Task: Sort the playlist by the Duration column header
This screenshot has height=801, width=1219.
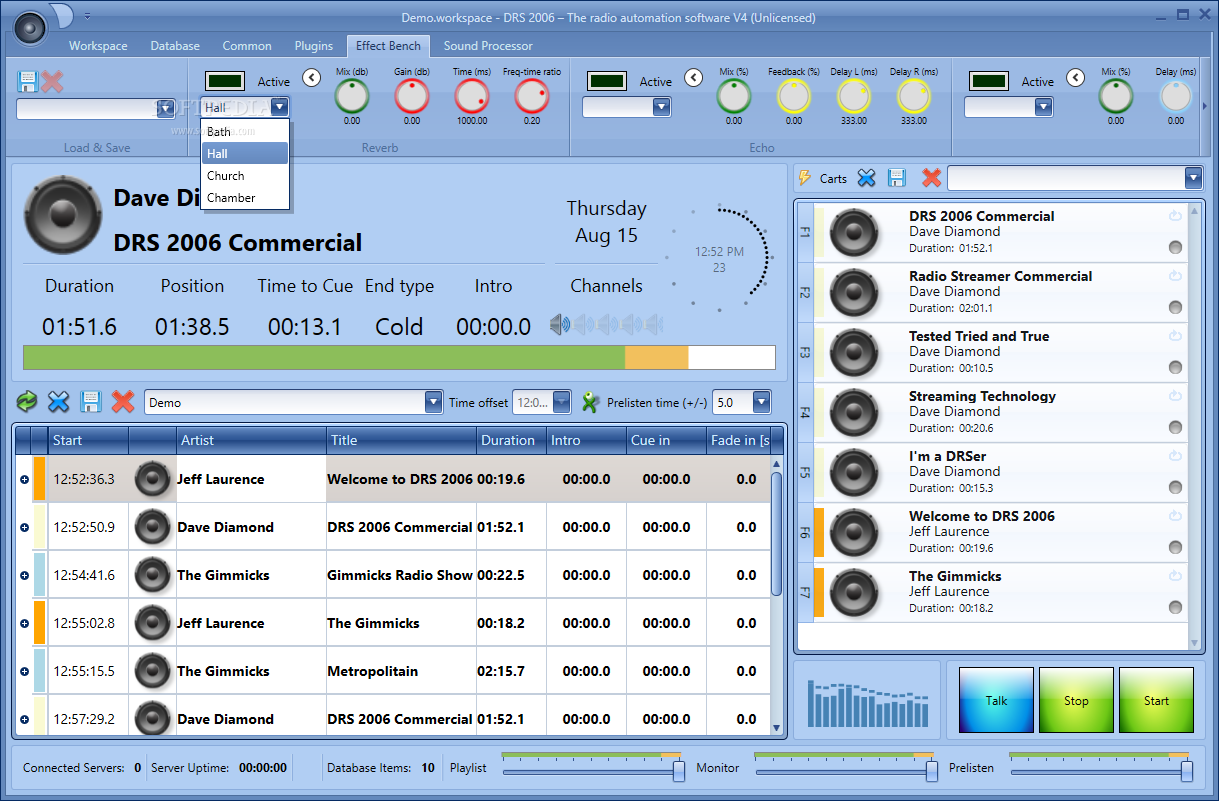Action: (x=511, y=440)
